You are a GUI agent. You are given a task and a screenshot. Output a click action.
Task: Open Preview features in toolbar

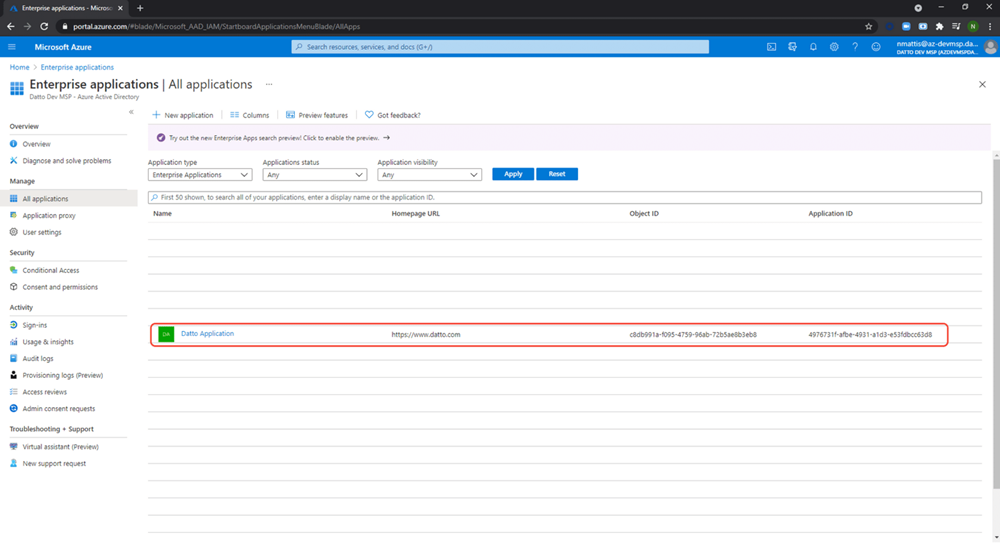point(317,115)
